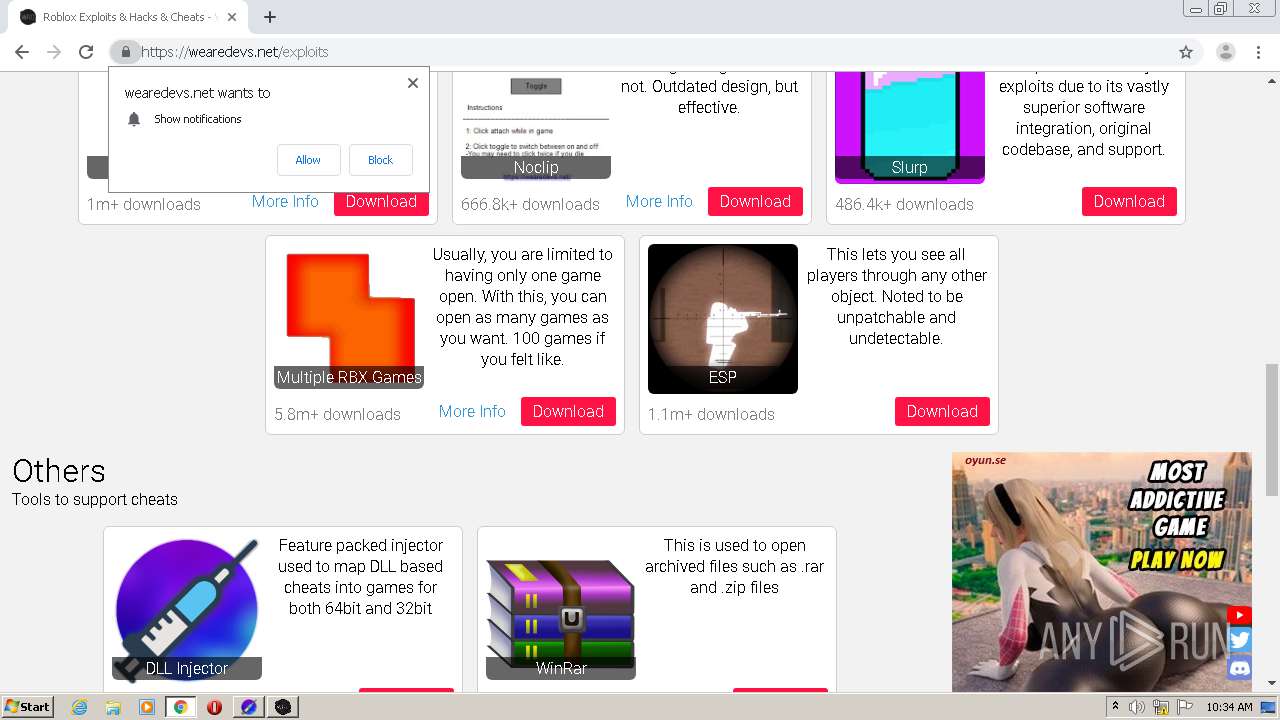Click the '666.8k+ downloads' count text
Screen dimensions: 1280x720
click(x=530, y=204)
